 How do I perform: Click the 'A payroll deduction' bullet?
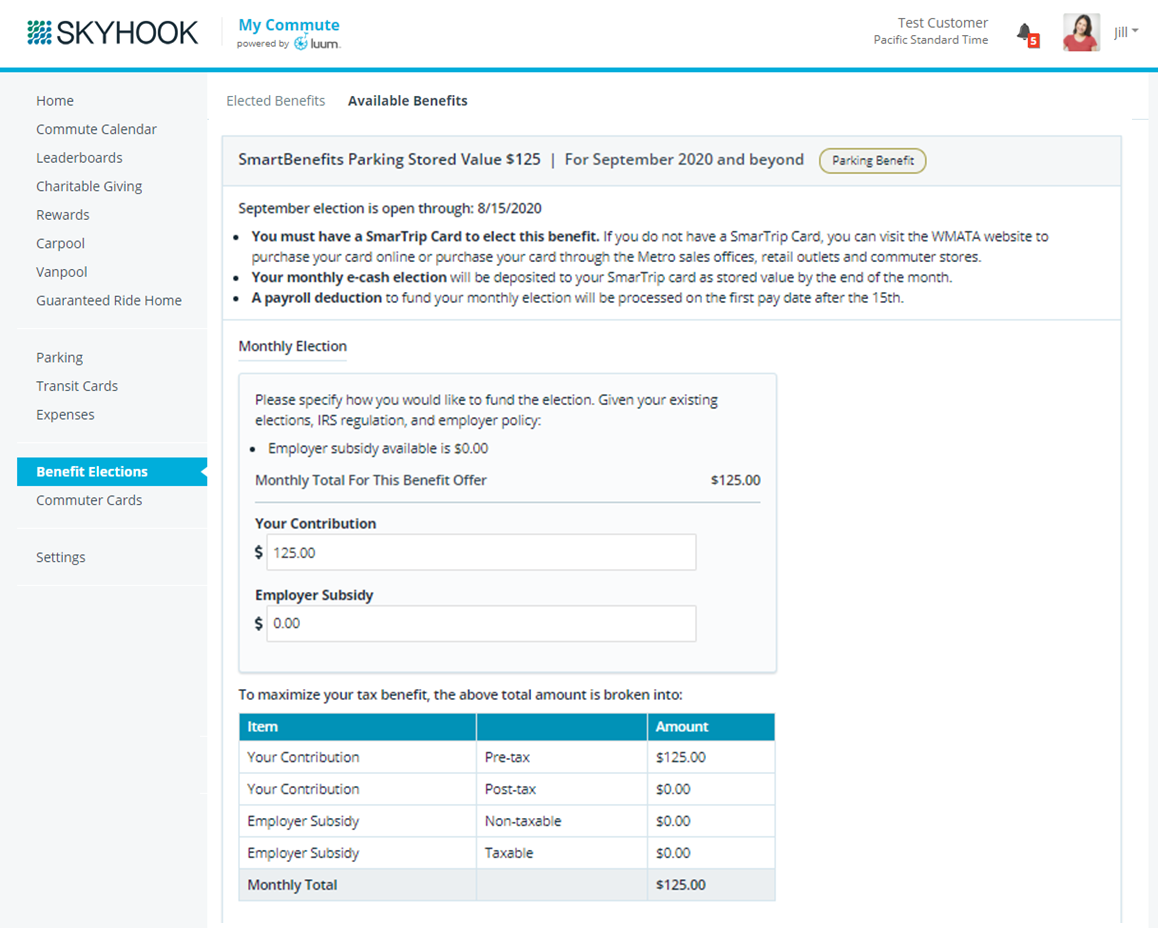coord(578,298)
